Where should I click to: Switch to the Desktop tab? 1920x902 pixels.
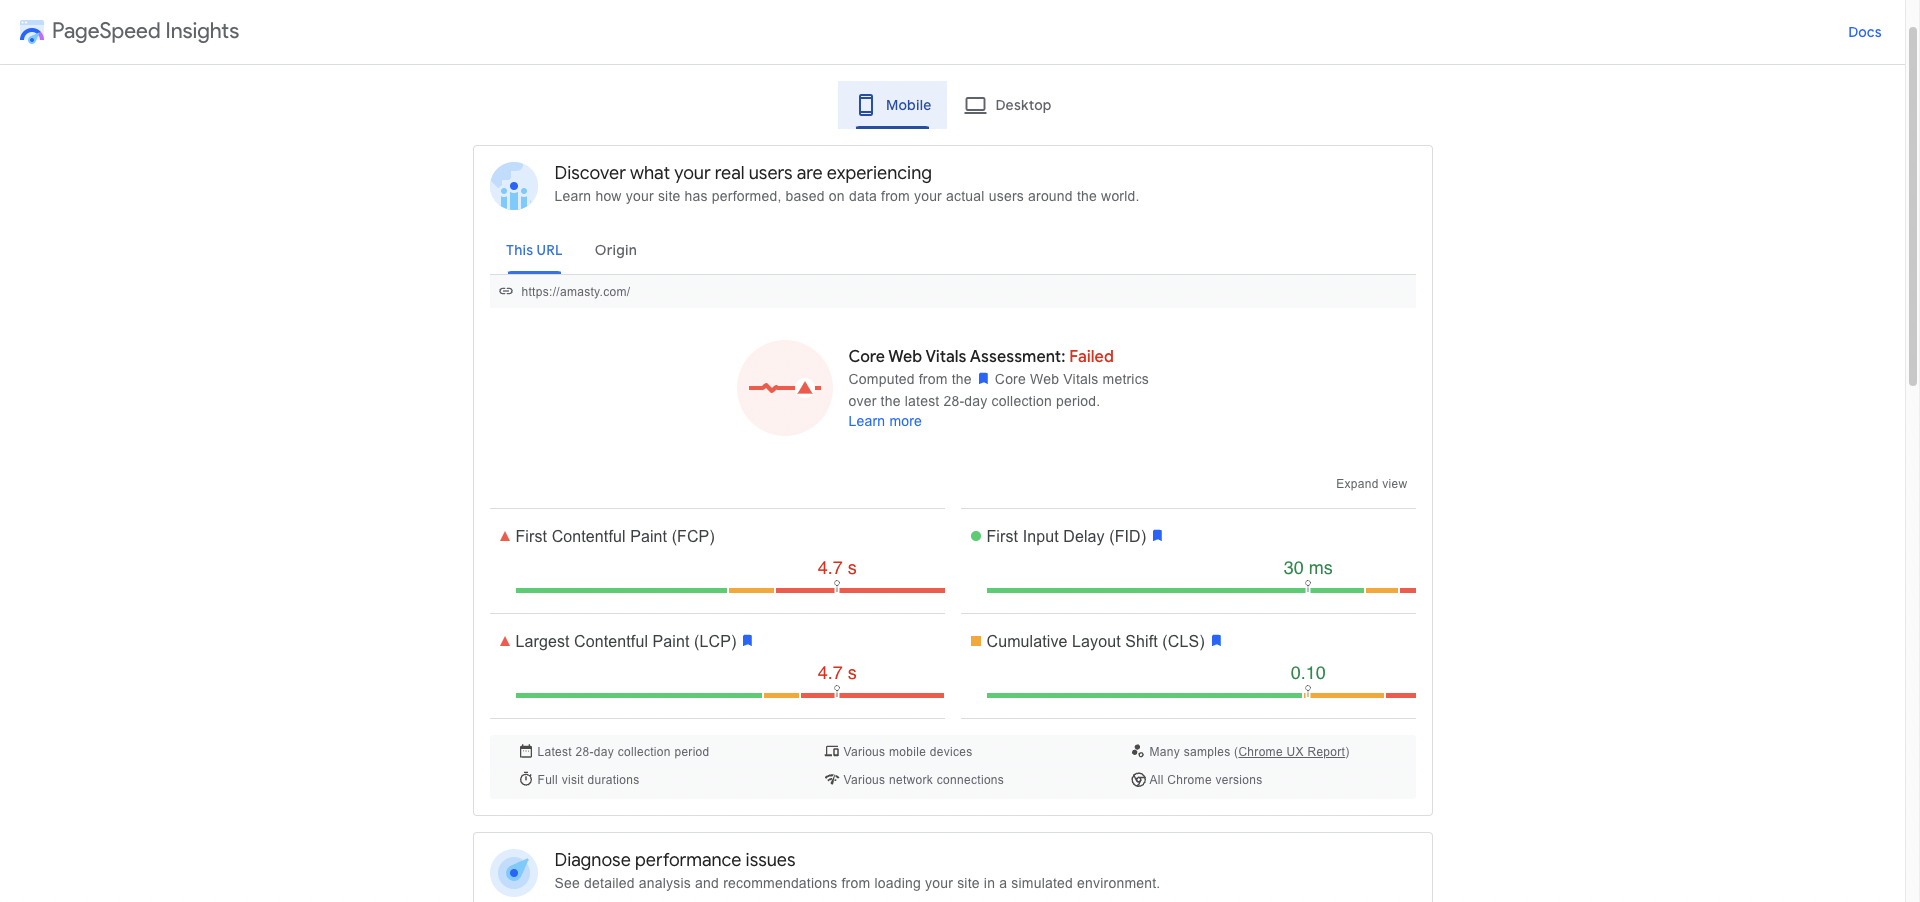click(x=1008, y=105)
